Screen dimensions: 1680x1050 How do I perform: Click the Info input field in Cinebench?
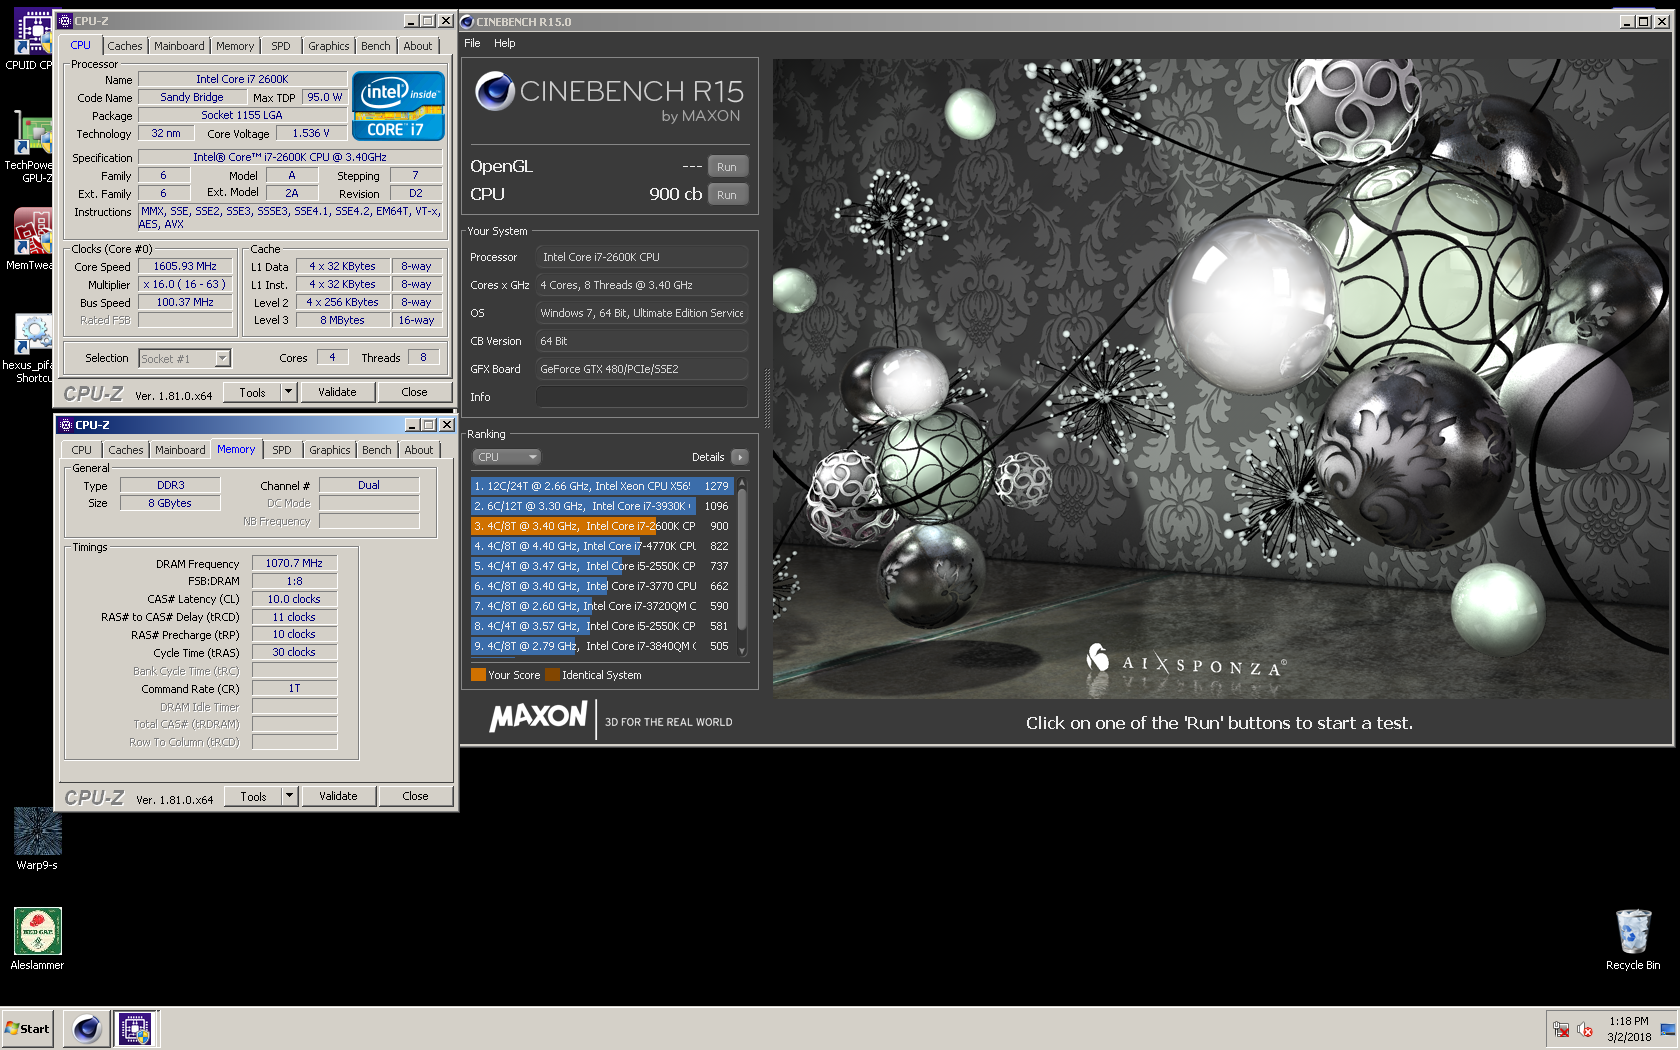coord(642,397)
